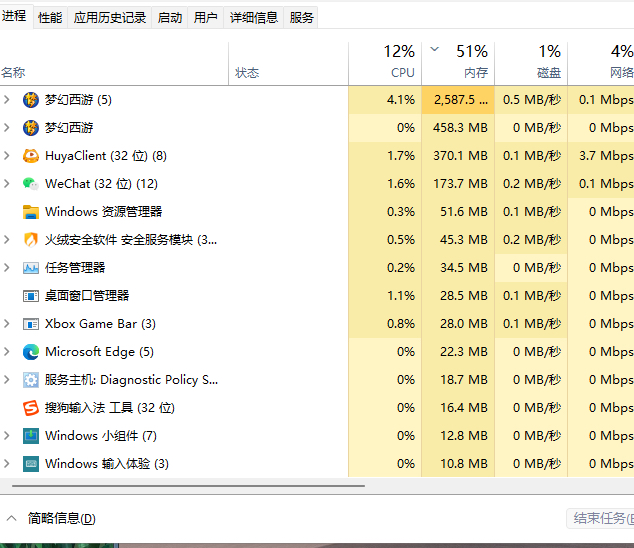Expand the HuyaClient (32 位) (8) group
Viewport: 634px width, 548px height.
tap(6, 156)
